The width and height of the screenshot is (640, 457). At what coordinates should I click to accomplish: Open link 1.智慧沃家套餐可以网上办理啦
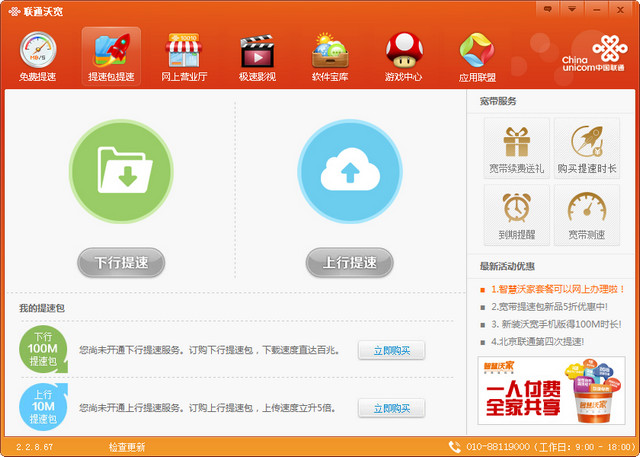pyautogui.click(x=558, y=289)
